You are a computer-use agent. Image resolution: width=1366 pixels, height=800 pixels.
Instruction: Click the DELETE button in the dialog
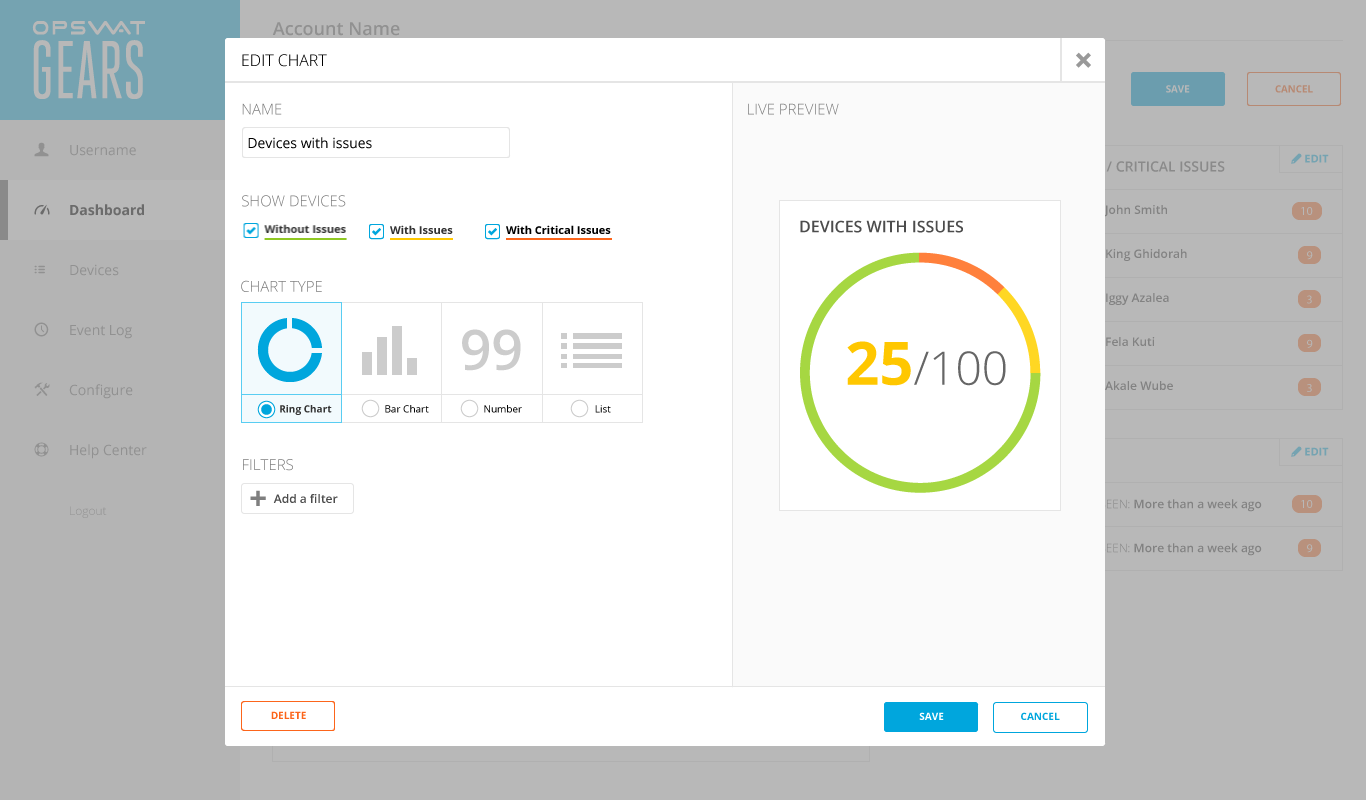(288, 716)
